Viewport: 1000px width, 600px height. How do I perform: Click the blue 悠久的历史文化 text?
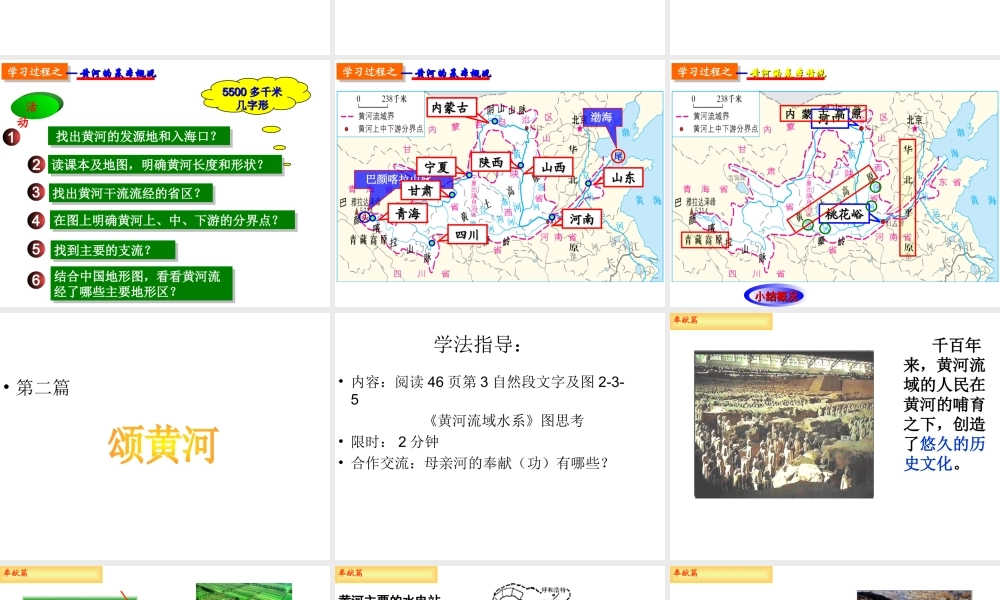point(945,453)
